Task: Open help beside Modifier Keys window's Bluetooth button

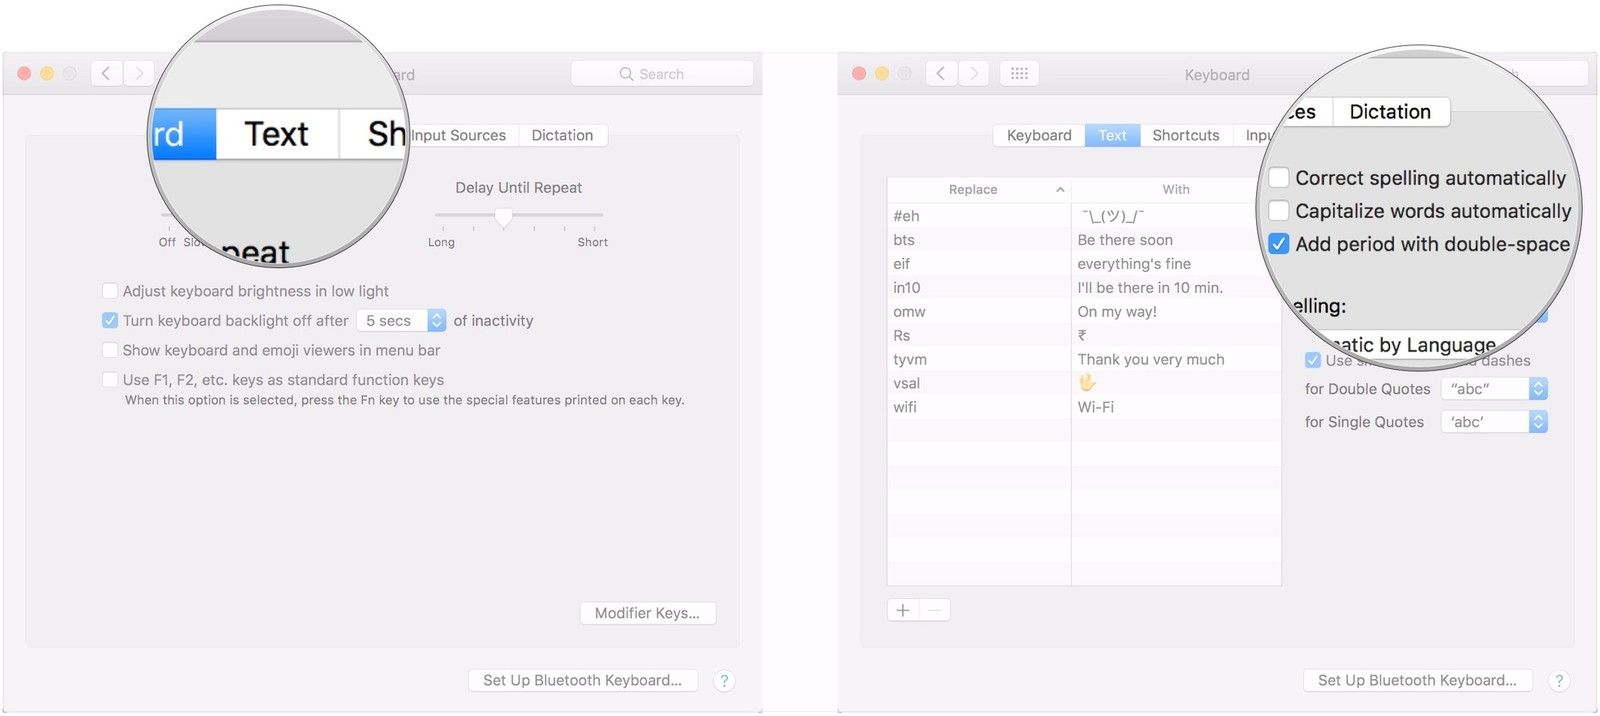Action: [724, 681]
